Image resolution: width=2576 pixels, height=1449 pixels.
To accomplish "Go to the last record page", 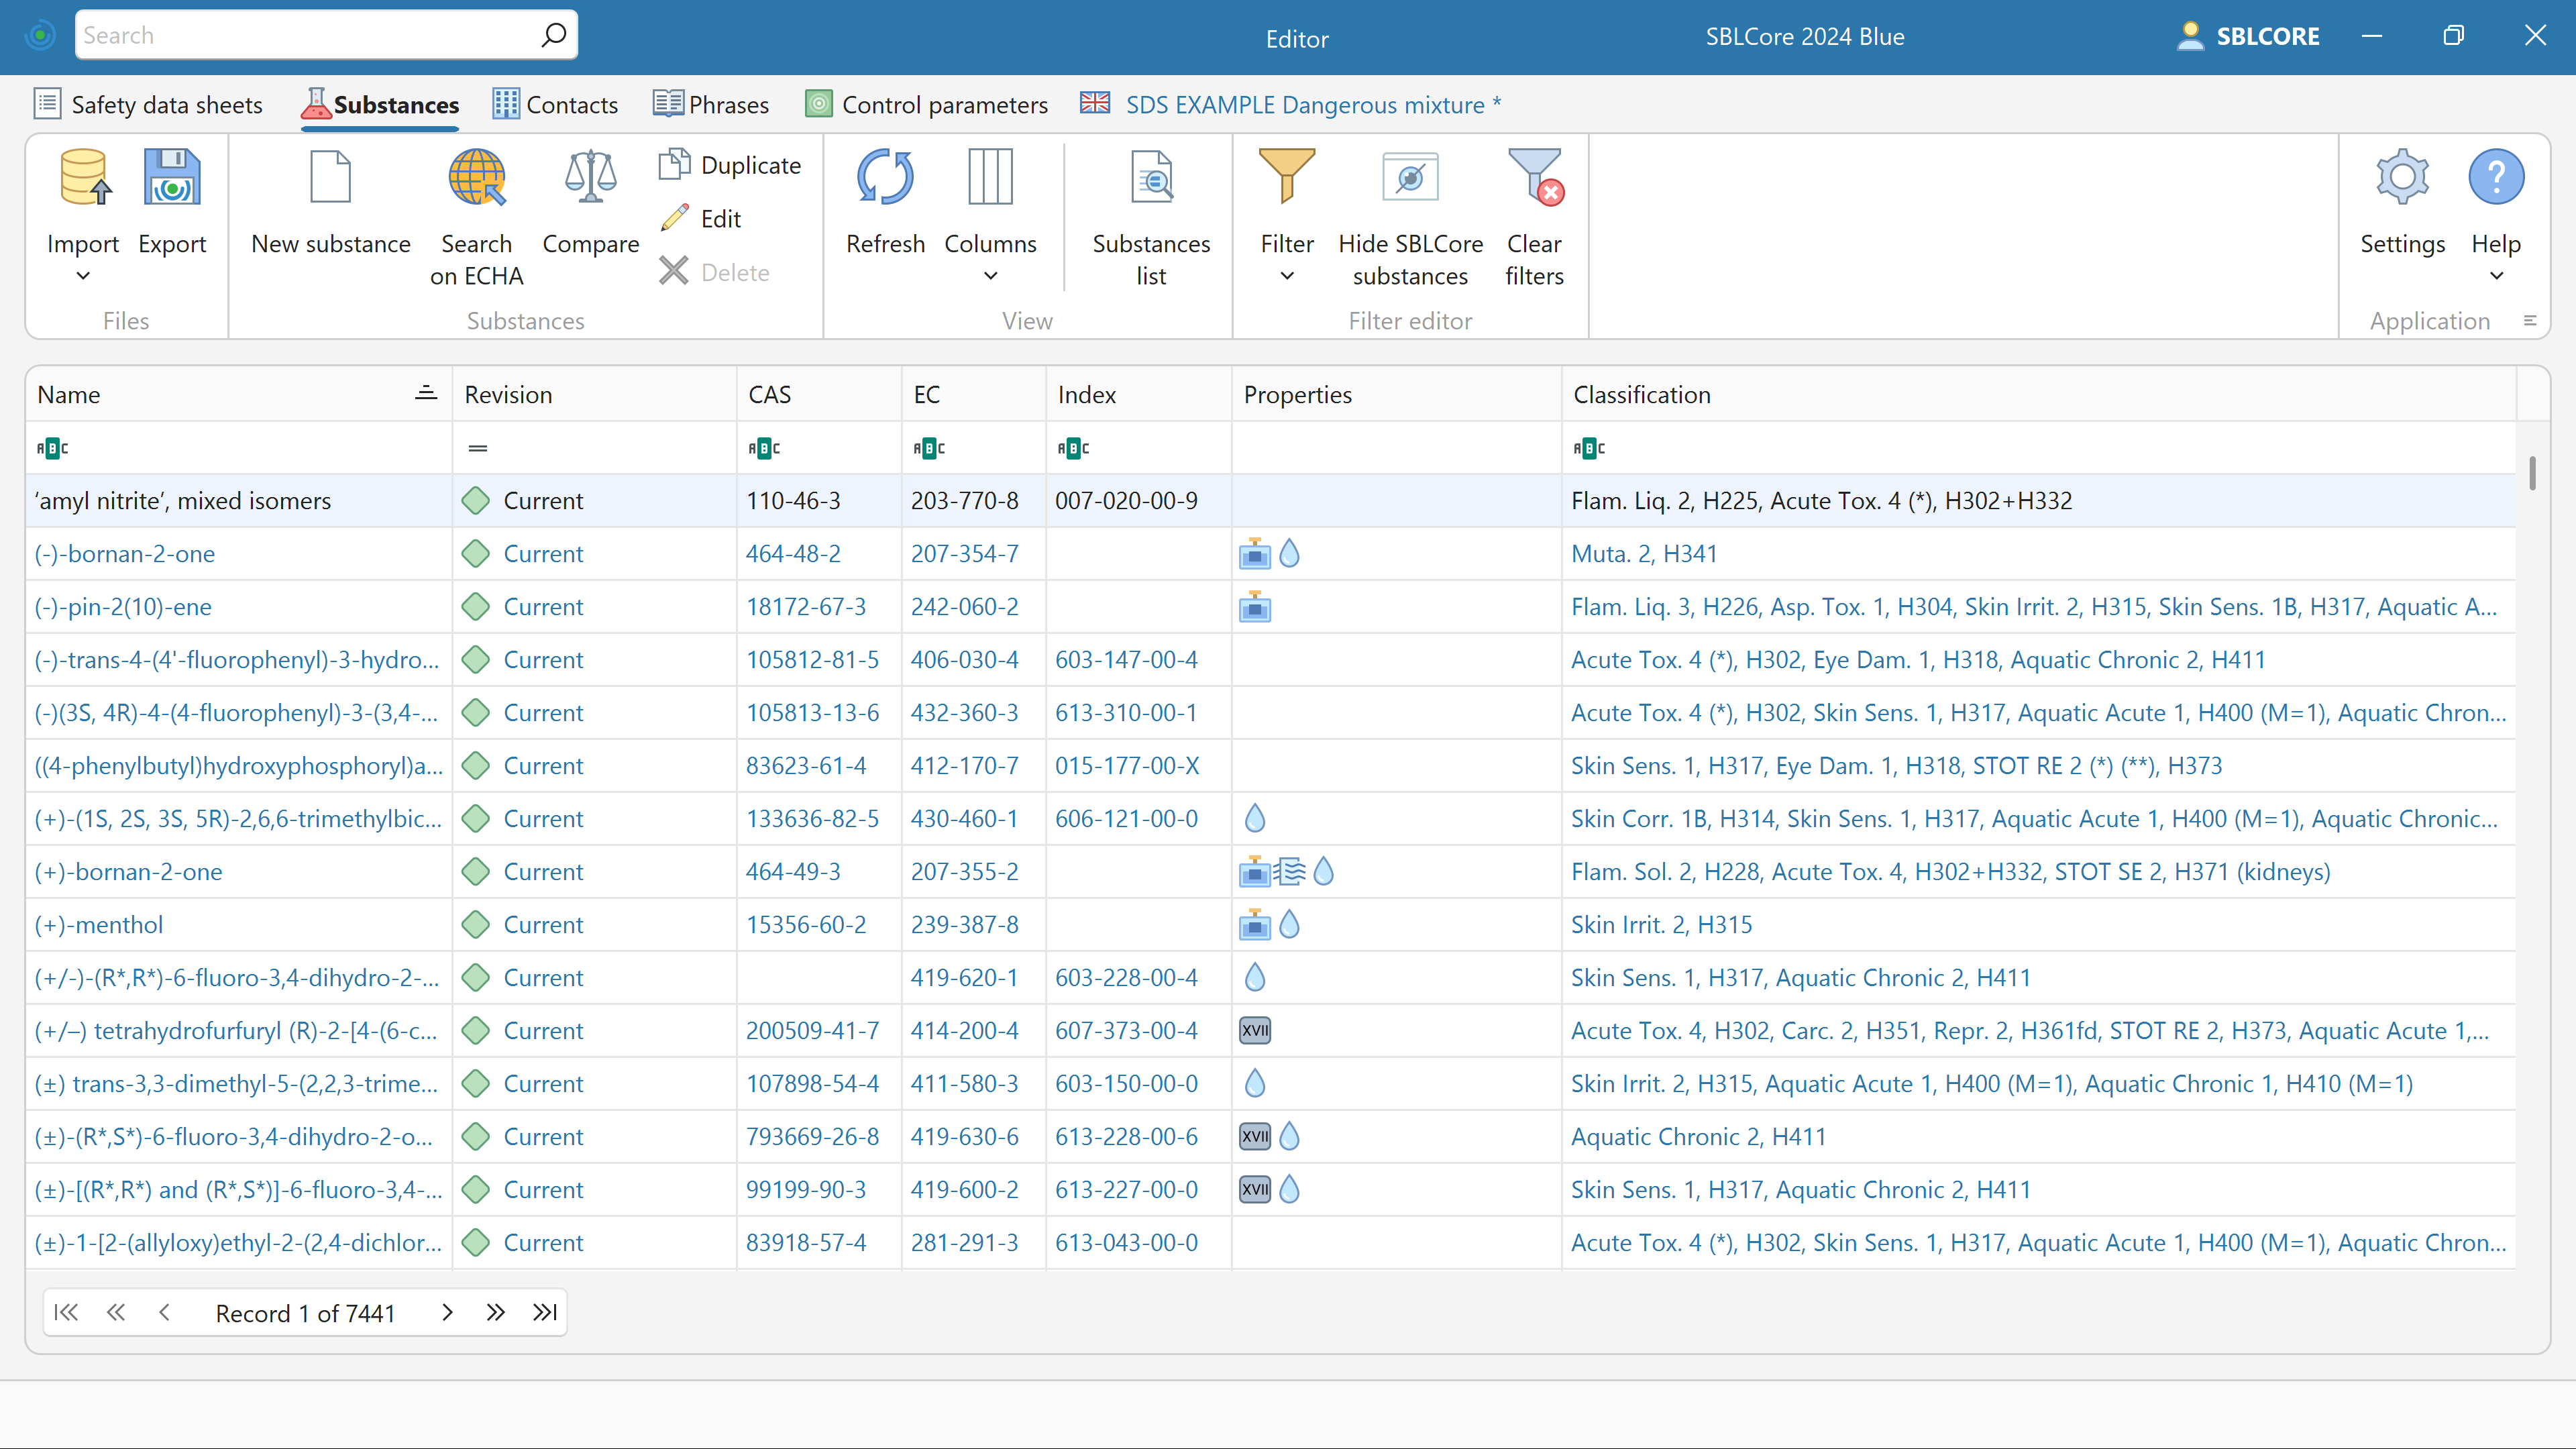I will click(545, 1312).
